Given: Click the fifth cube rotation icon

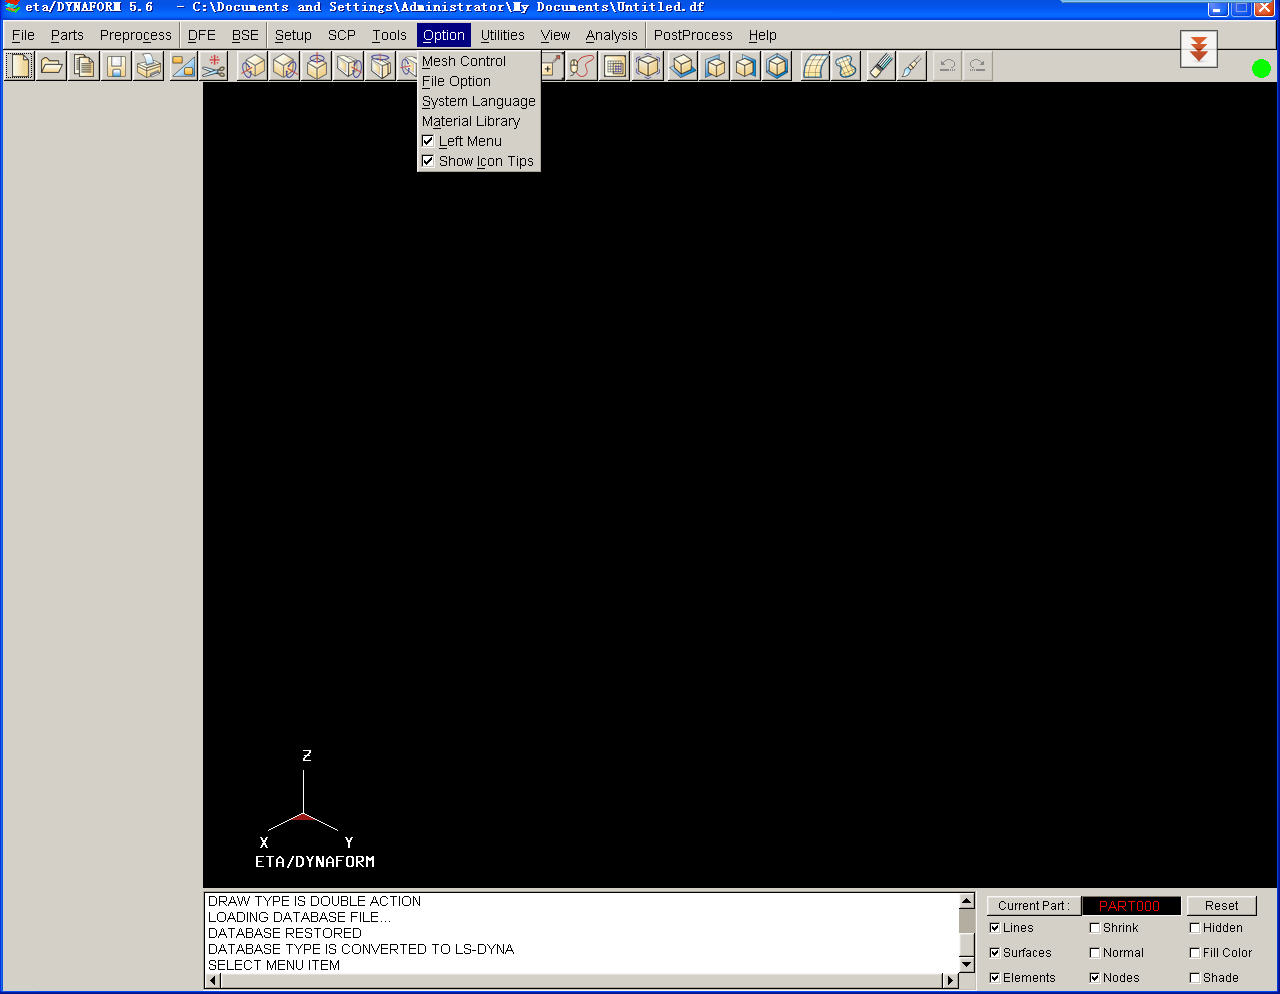Looking at the screenshot, I should [382, 67].
